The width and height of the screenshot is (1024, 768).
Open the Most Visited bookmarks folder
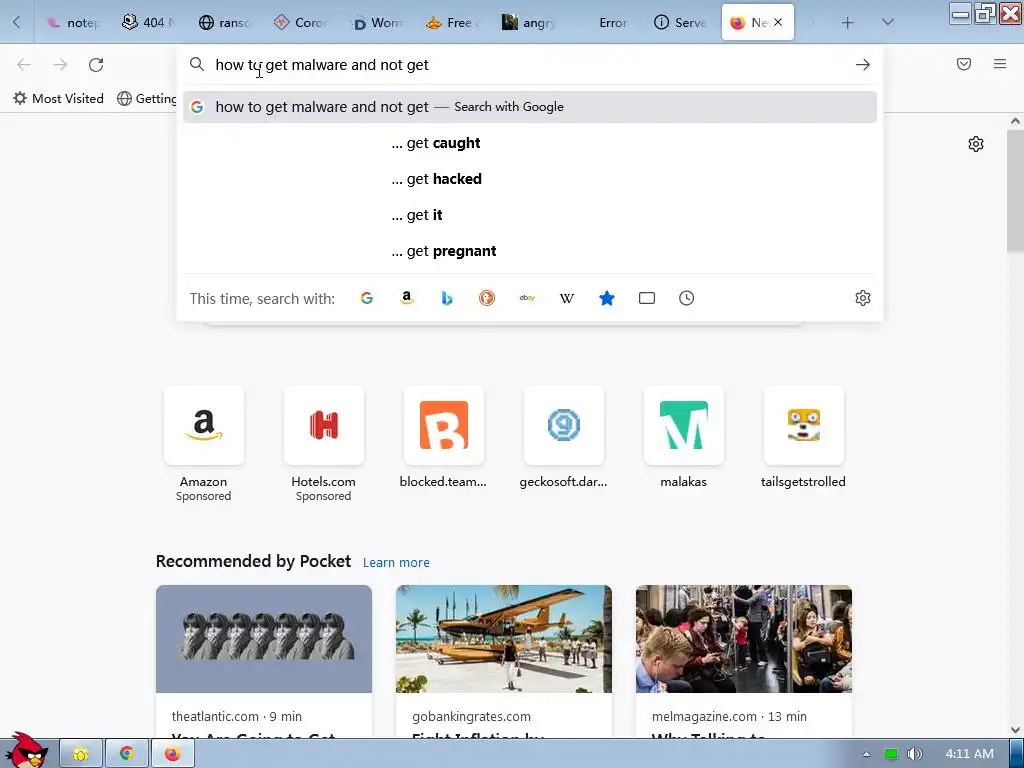pyautogui.click(x=59, y=99)
